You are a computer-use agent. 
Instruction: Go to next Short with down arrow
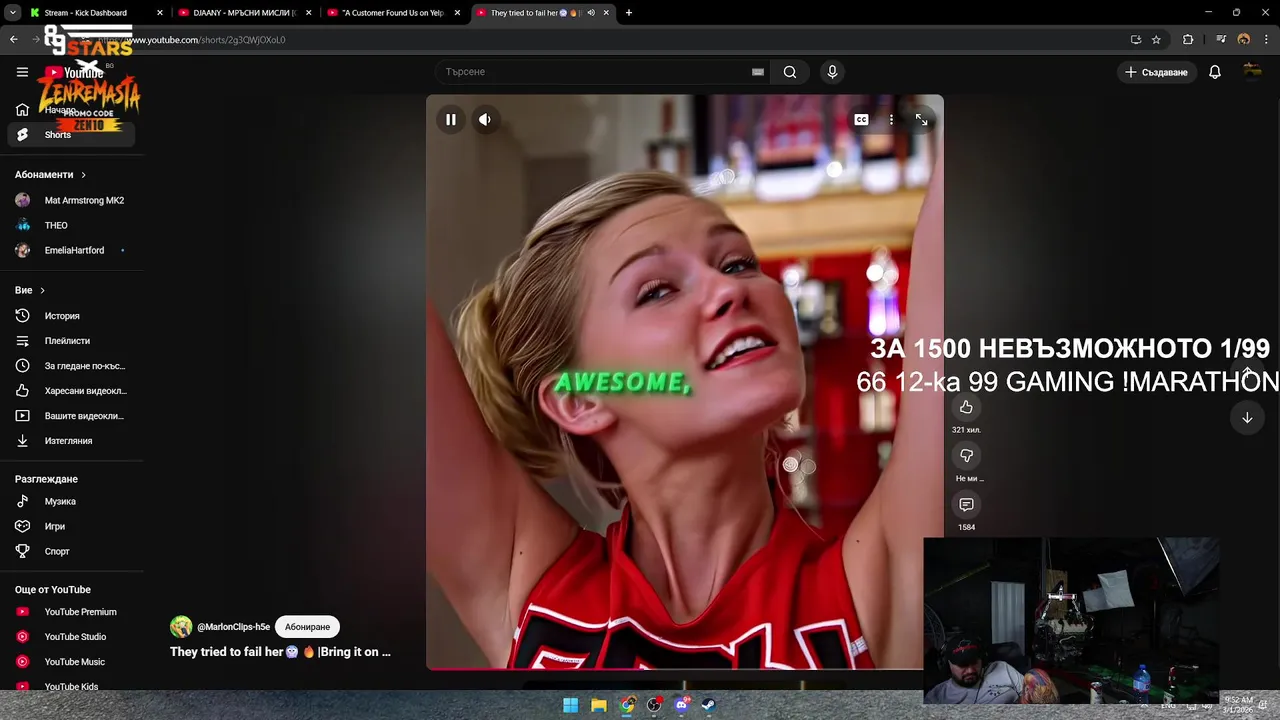pos(1247,418)
